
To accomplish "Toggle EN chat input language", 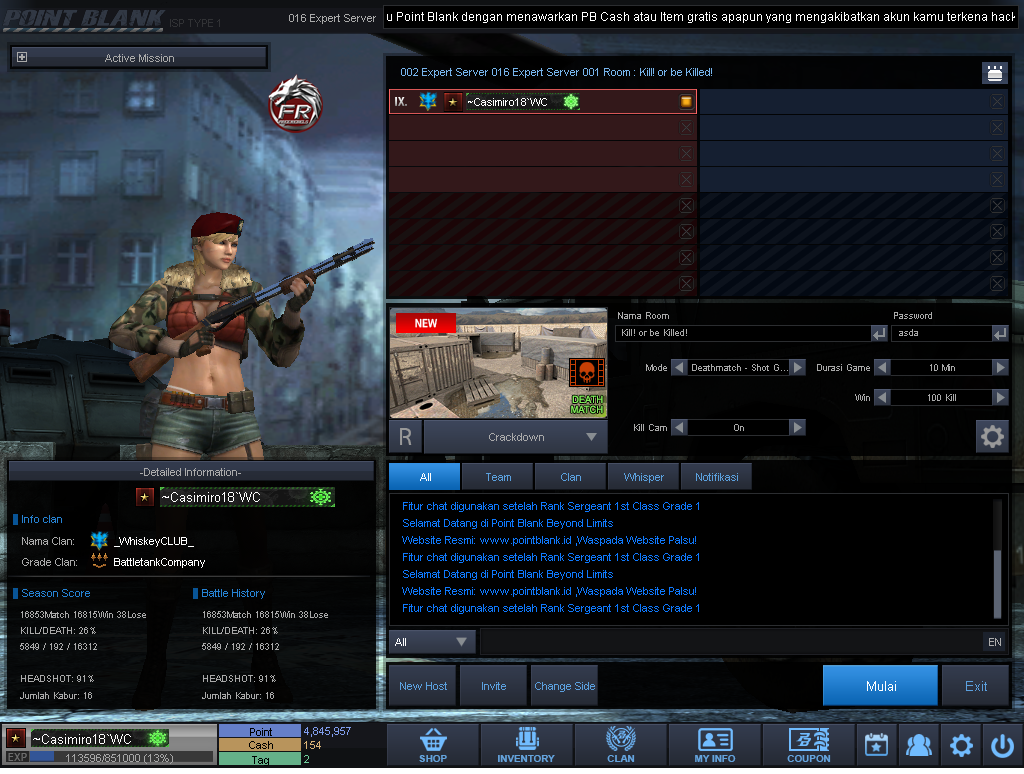I will pos(995,642).
